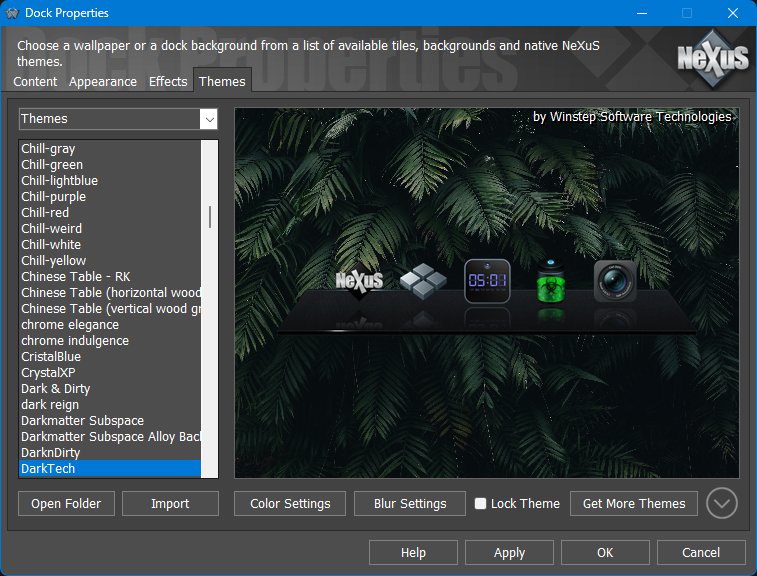Switch to the Appearance tab

click(103, 82)
